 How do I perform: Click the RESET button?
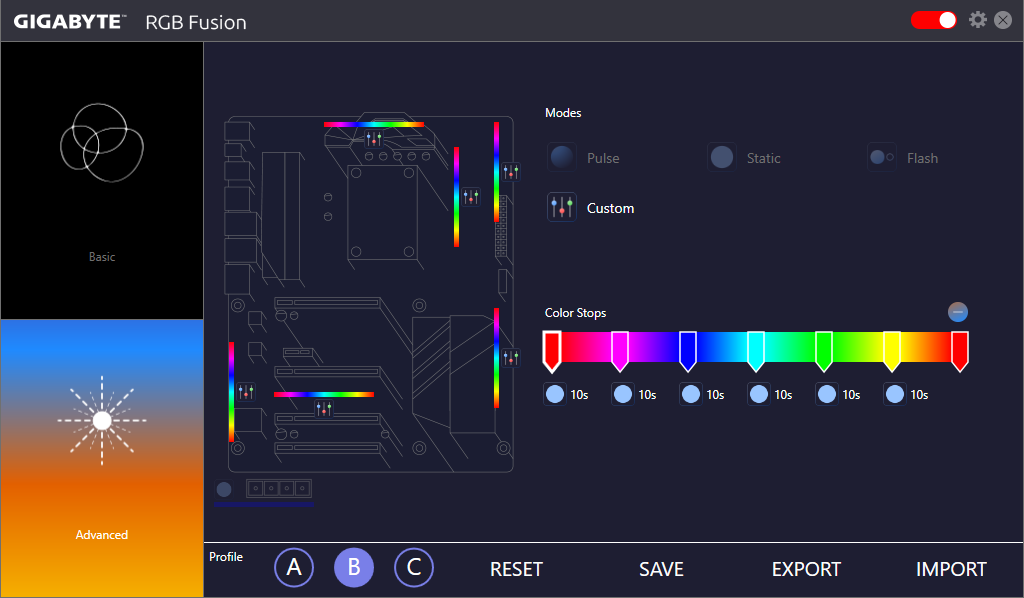click(517, 569)
